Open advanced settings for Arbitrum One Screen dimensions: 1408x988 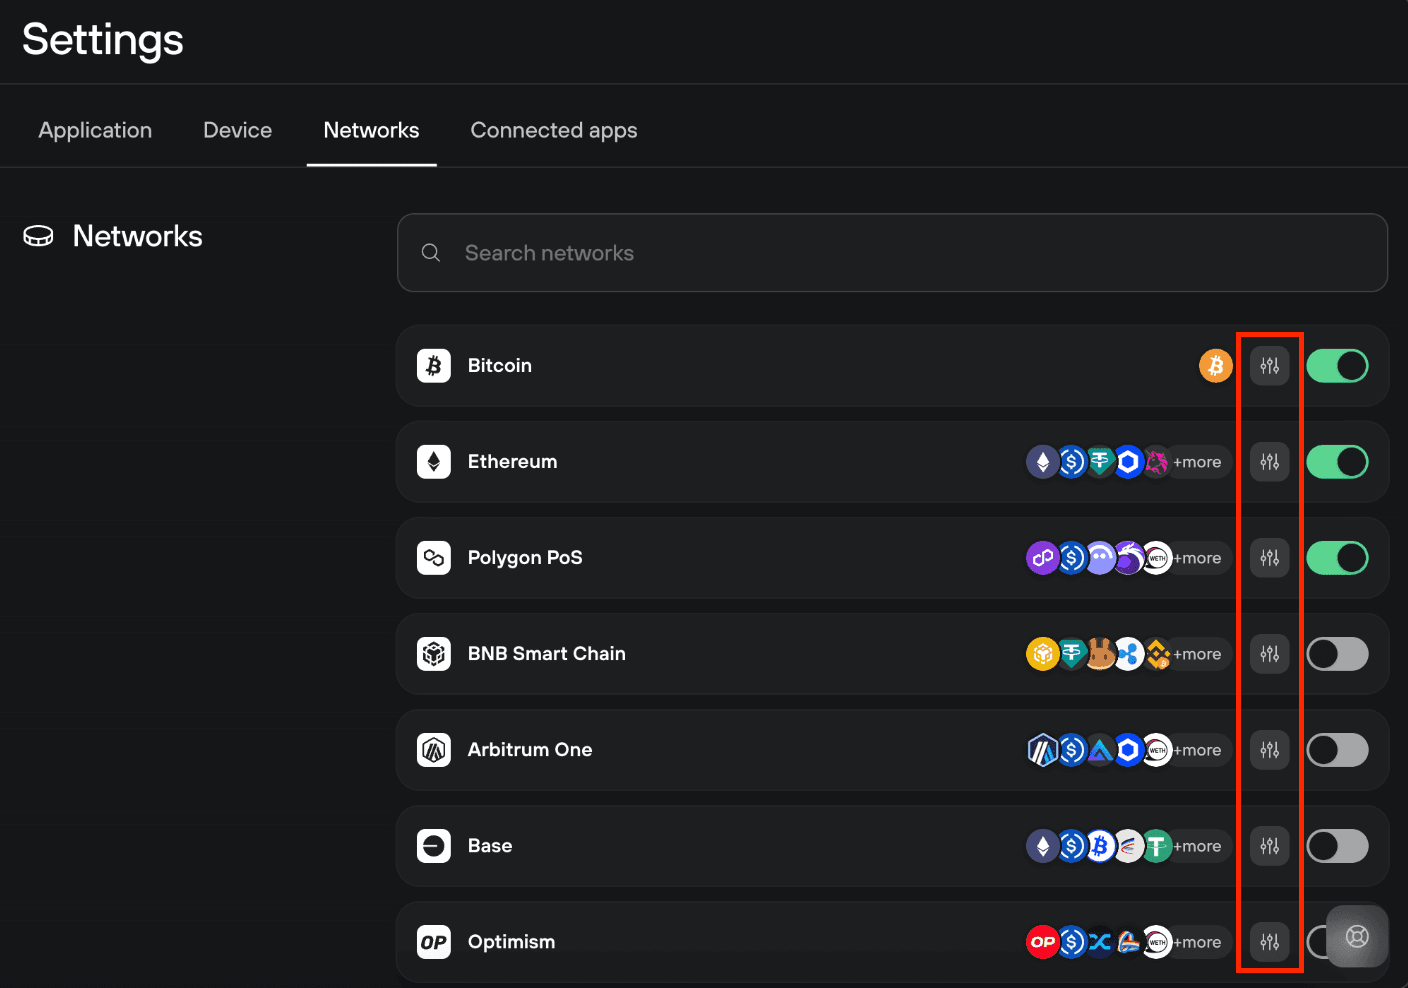tap(1270, 750)
